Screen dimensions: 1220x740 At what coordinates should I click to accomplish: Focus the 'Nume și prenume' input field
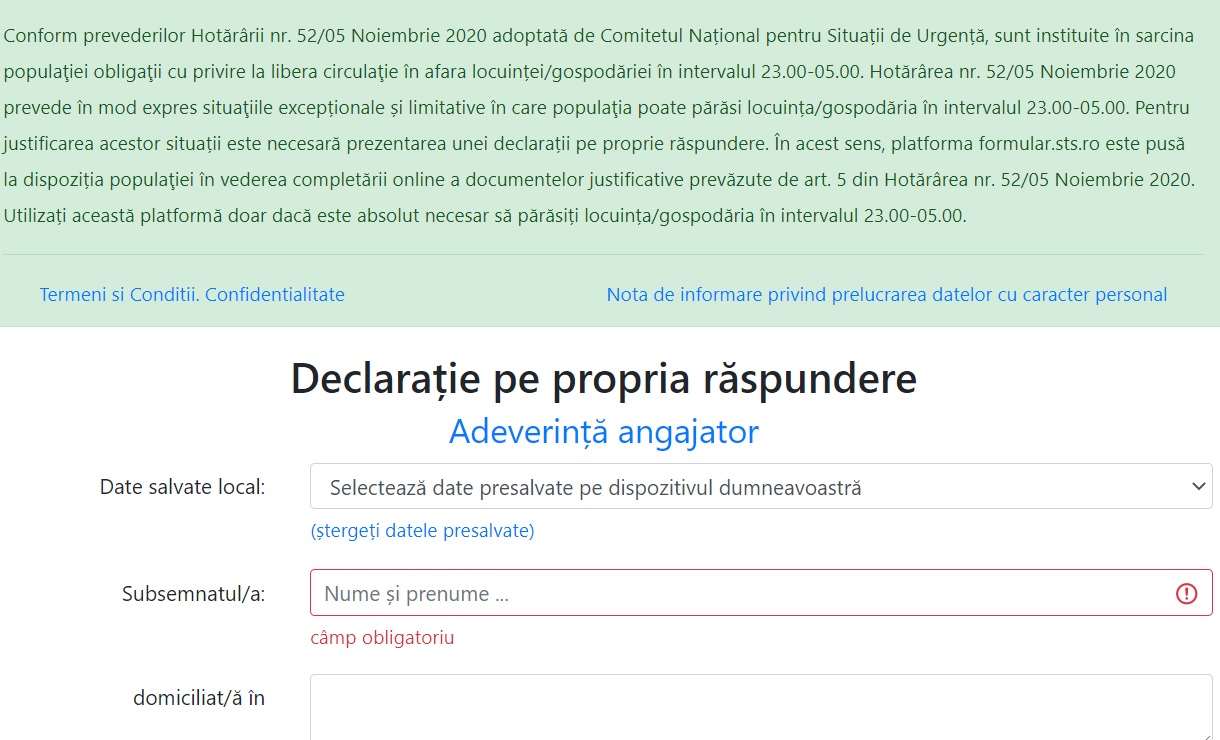(x=740, y=594)
